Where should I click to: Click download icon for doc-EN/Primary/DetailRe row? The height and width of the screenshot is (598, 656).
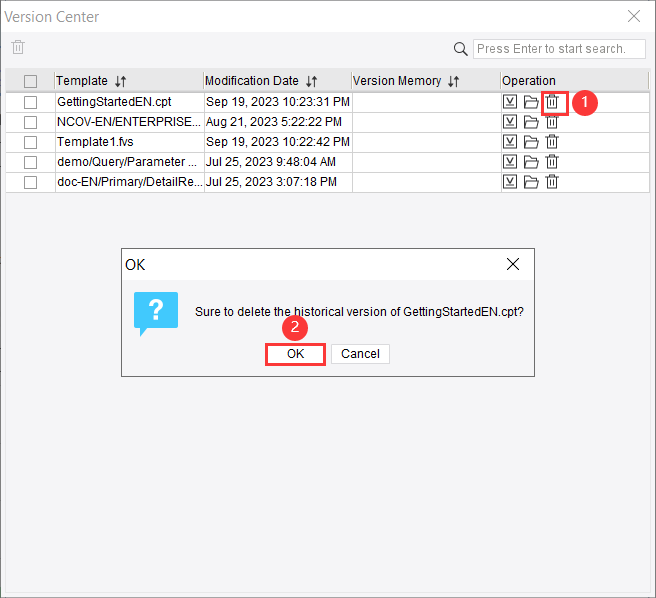510,182
